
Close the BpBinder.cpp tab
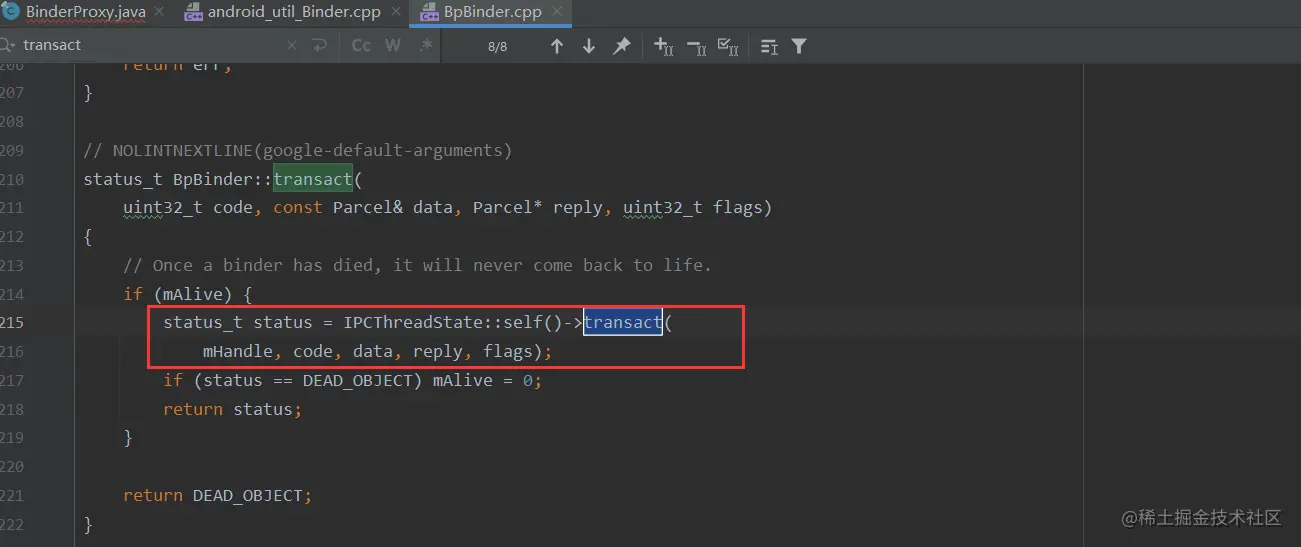557,13
